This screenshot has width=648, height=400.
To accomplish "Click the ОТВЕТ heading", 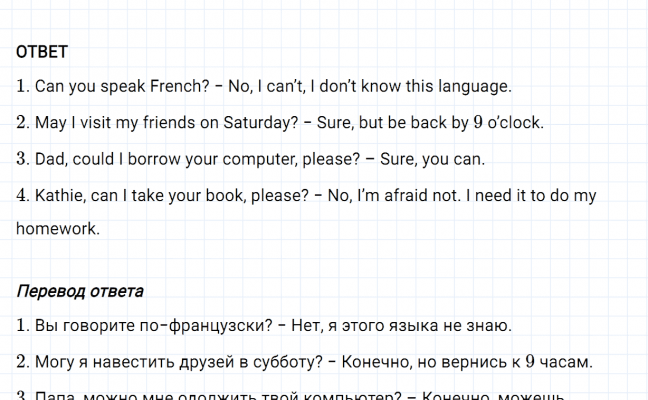I will [x=42, y=52].
